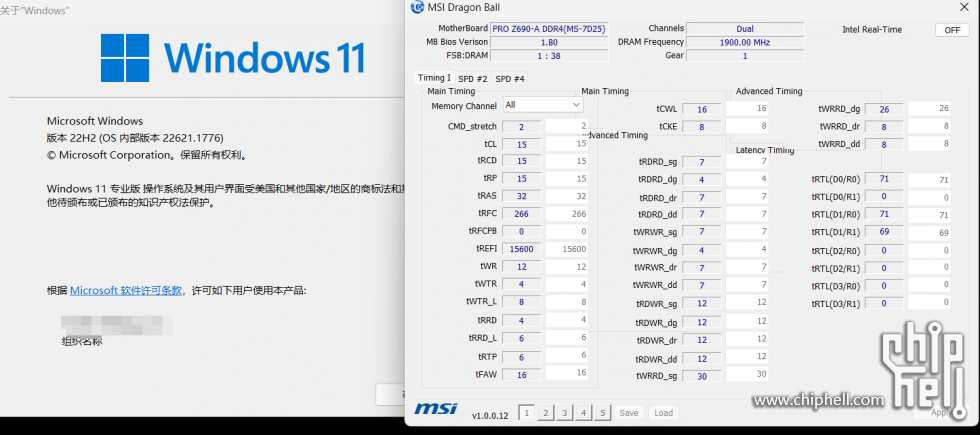The image size is (980, 435).
Task: Switch to the Timing I tab
Action: click(434, 78)
